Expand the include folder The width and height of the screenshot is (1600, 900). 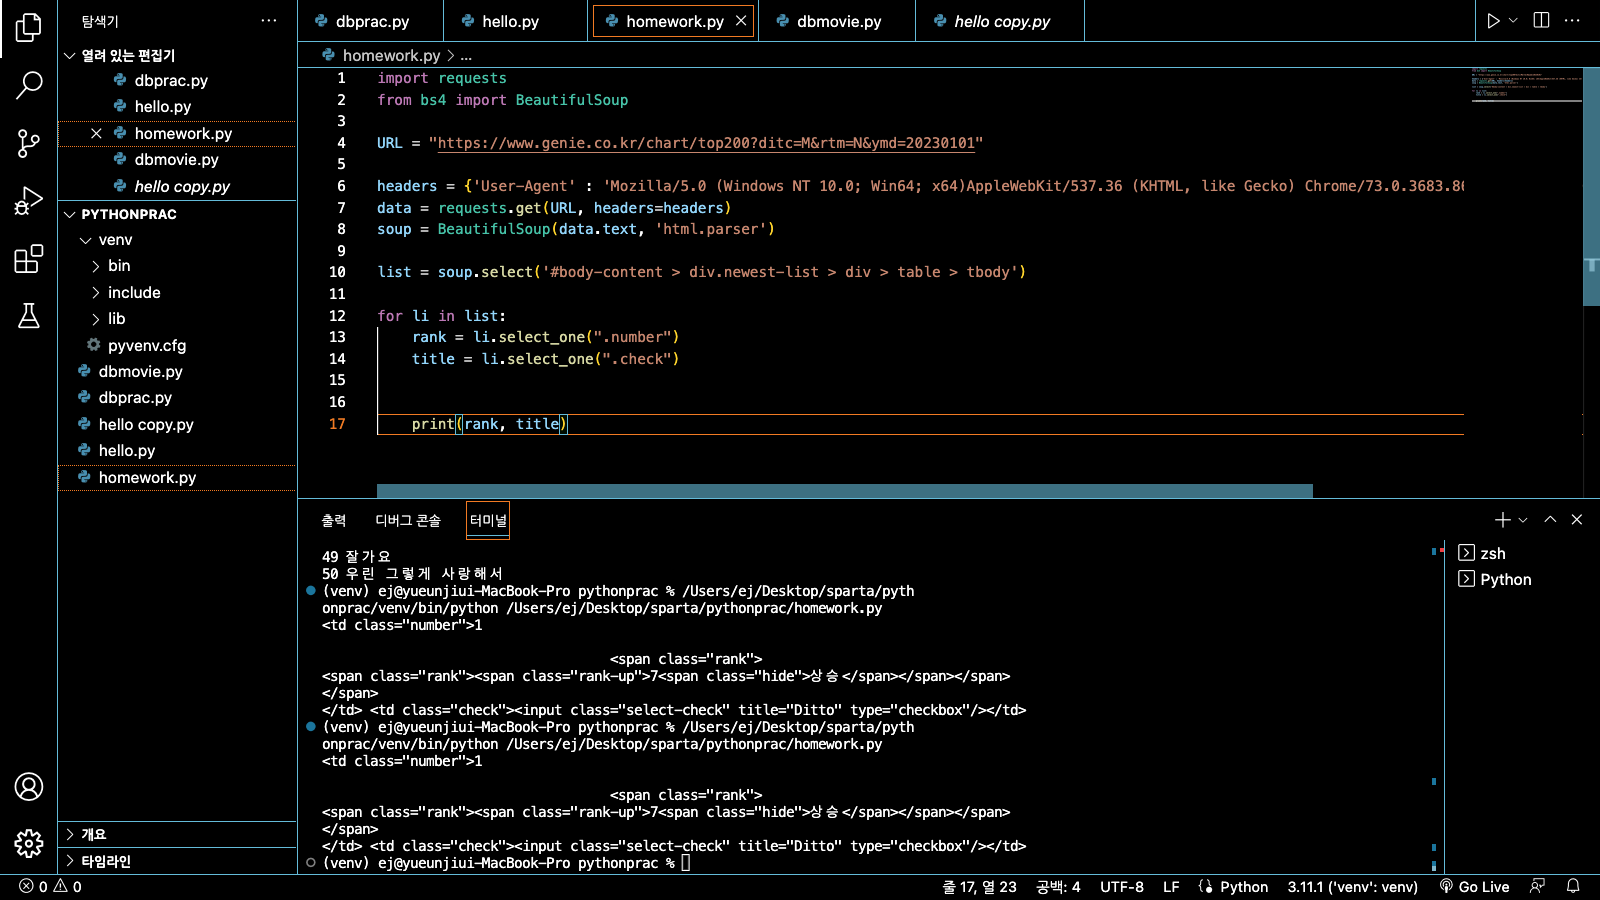[x=177, y=292]
